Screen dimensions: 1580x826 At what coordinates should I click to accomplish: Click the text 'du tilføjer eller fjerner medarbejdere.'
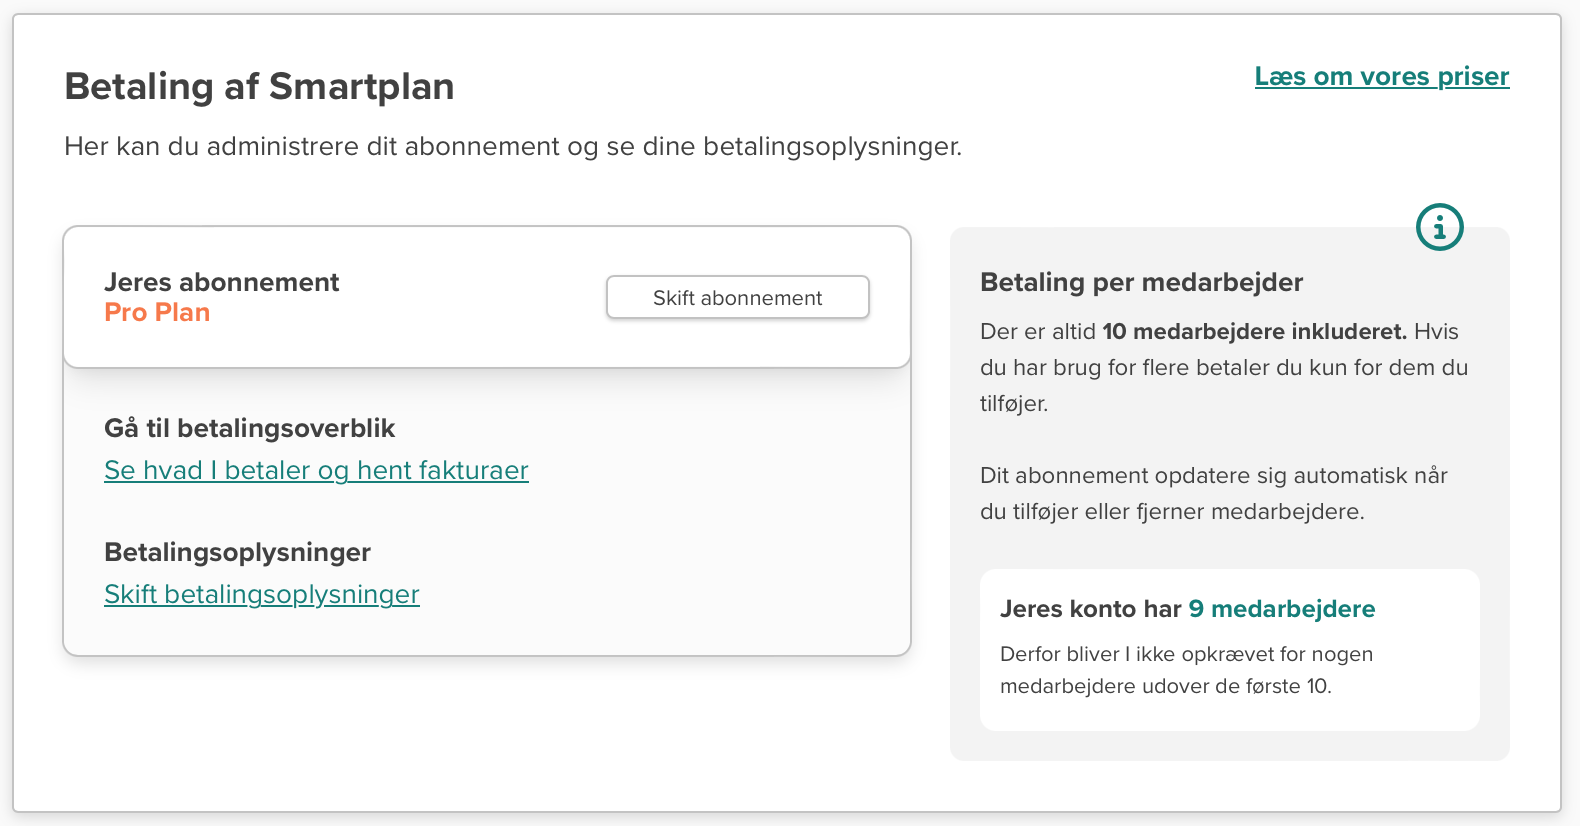[1172, 512]
